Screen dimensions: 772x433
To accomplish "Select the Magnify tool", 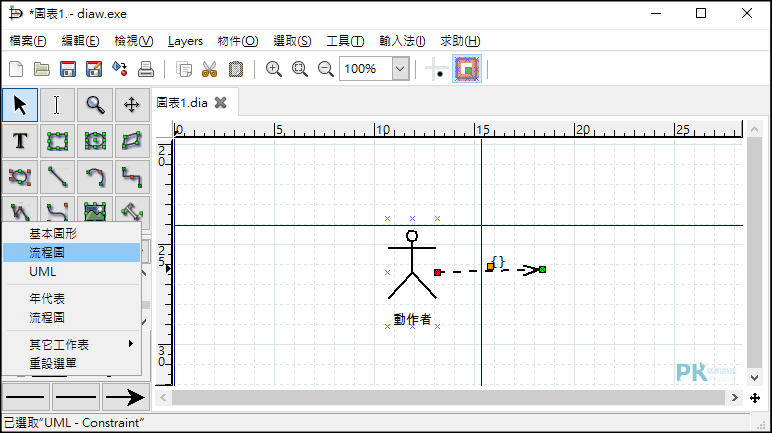I will click(x=95, y=105).
